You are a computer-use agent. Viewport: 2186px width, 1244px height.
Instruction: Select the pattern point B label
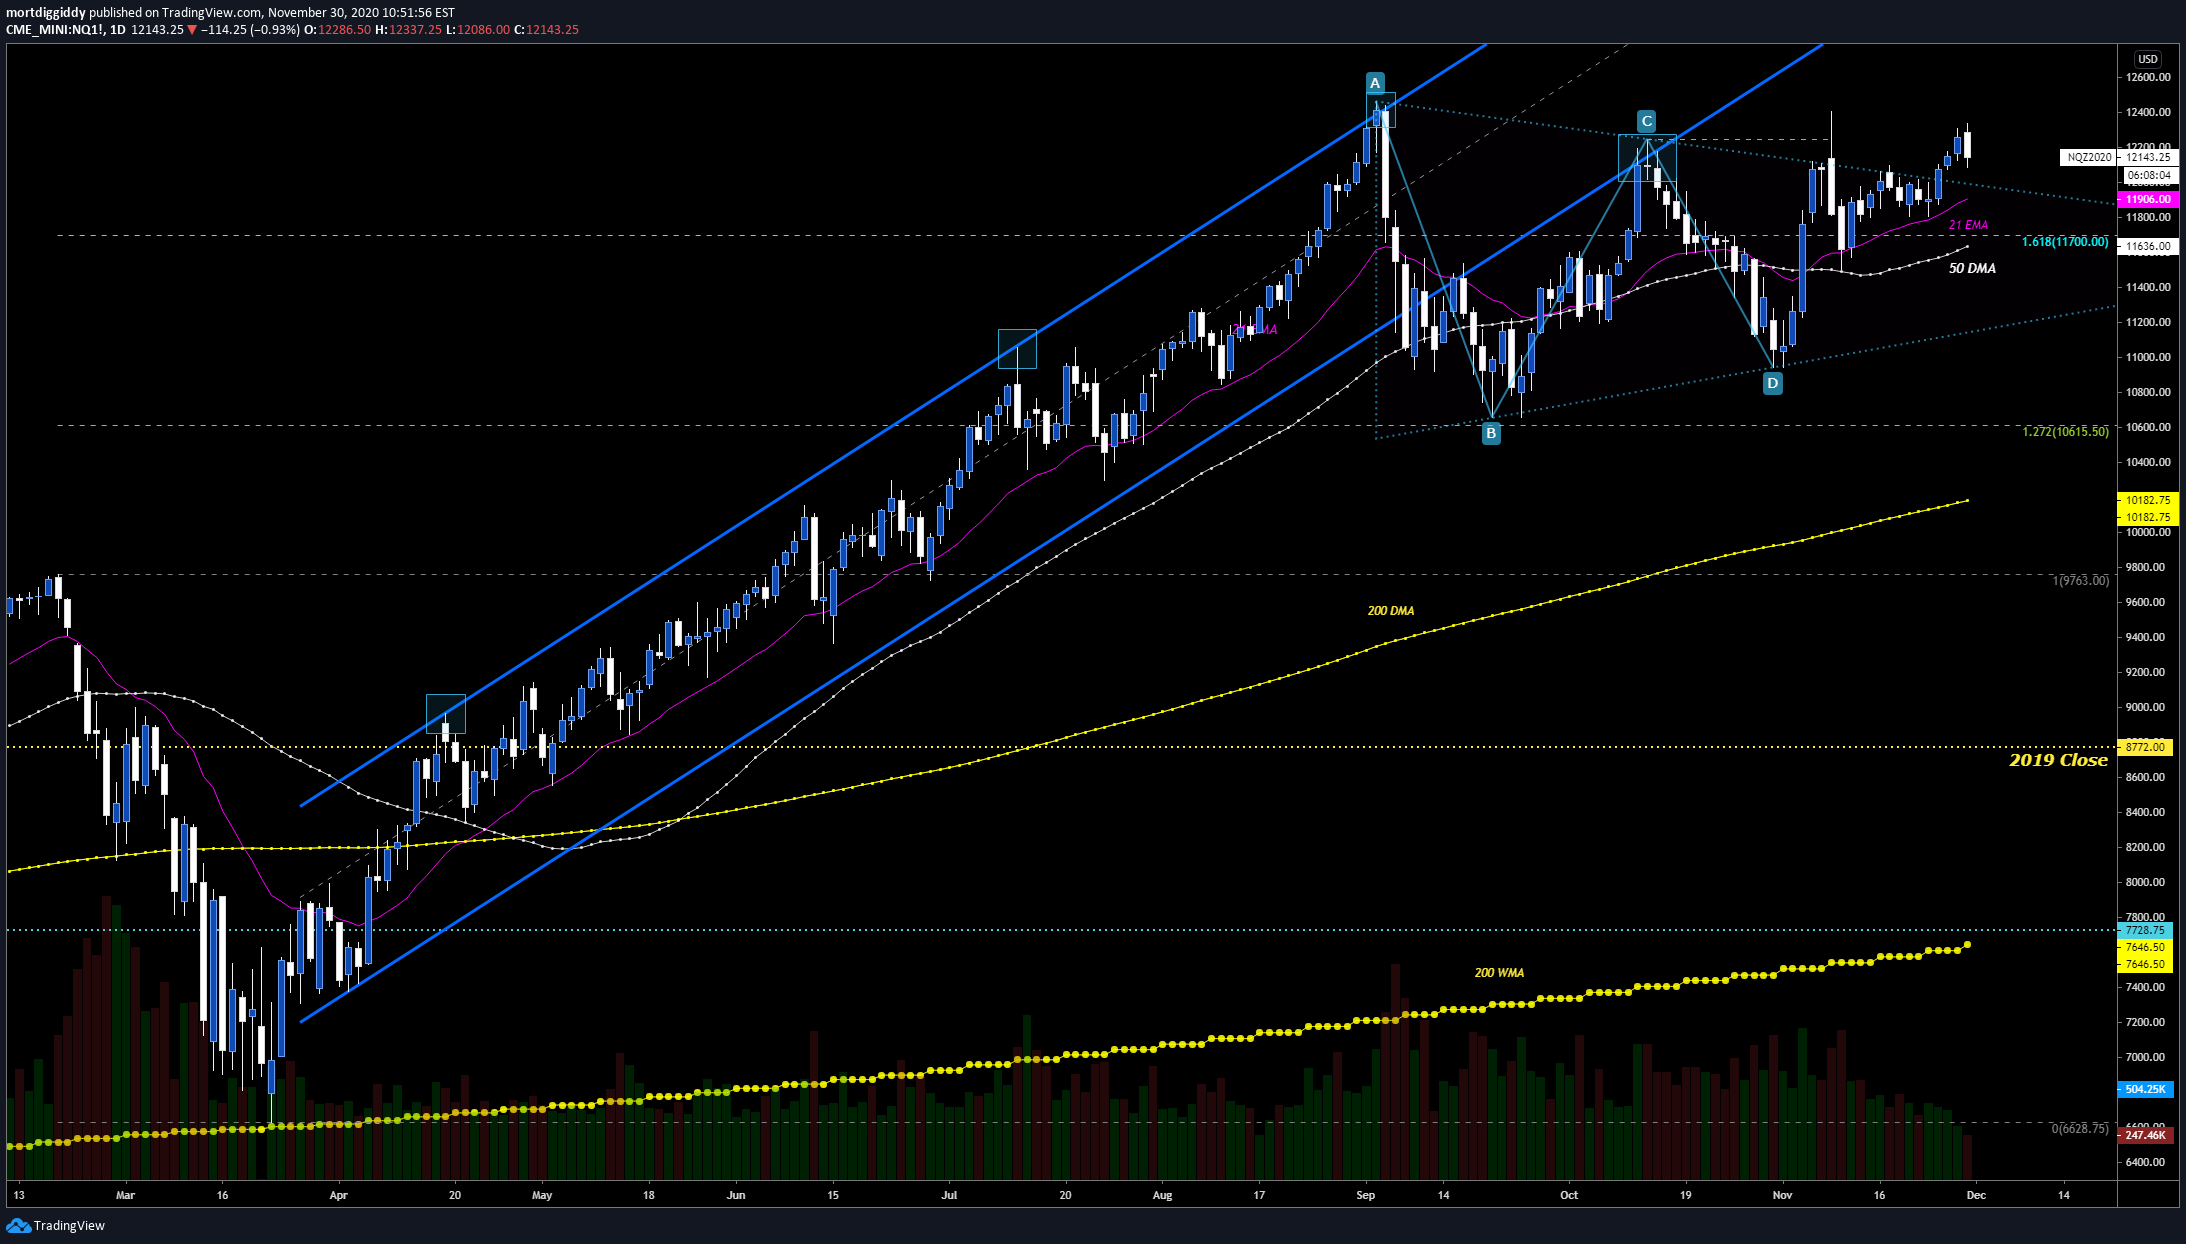pyautogui.click(x=1491, y=433)
